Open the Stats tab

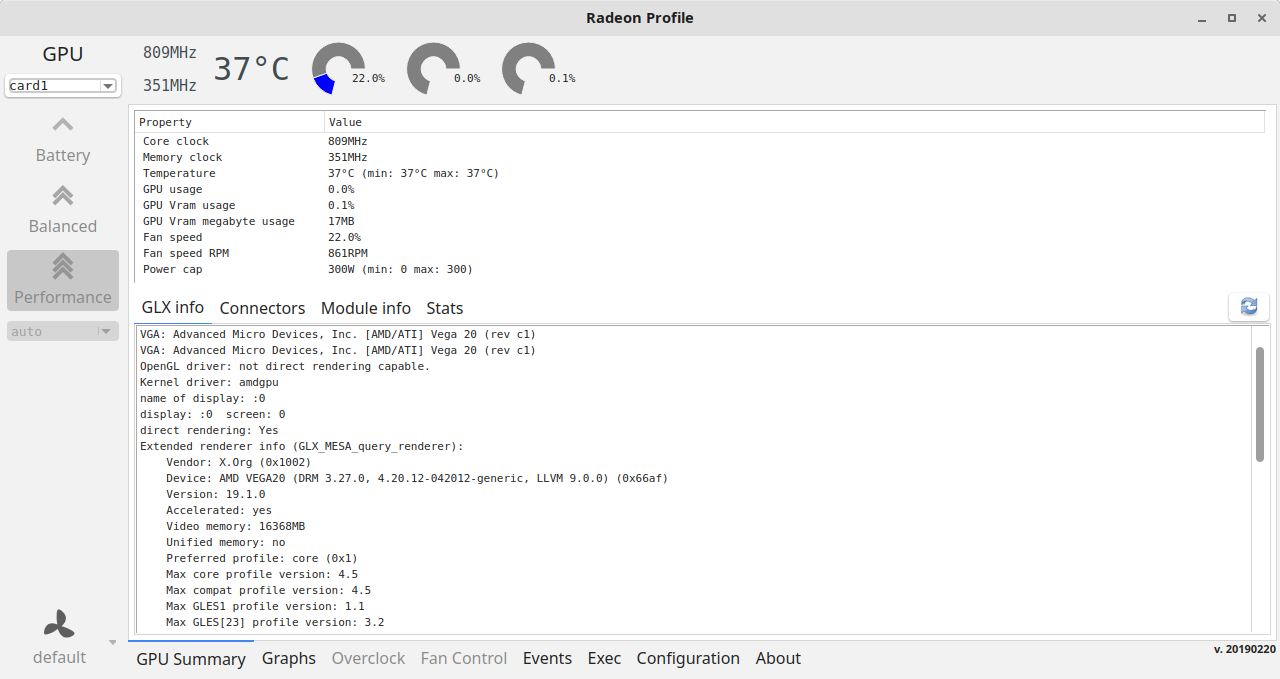click(445, 308)
